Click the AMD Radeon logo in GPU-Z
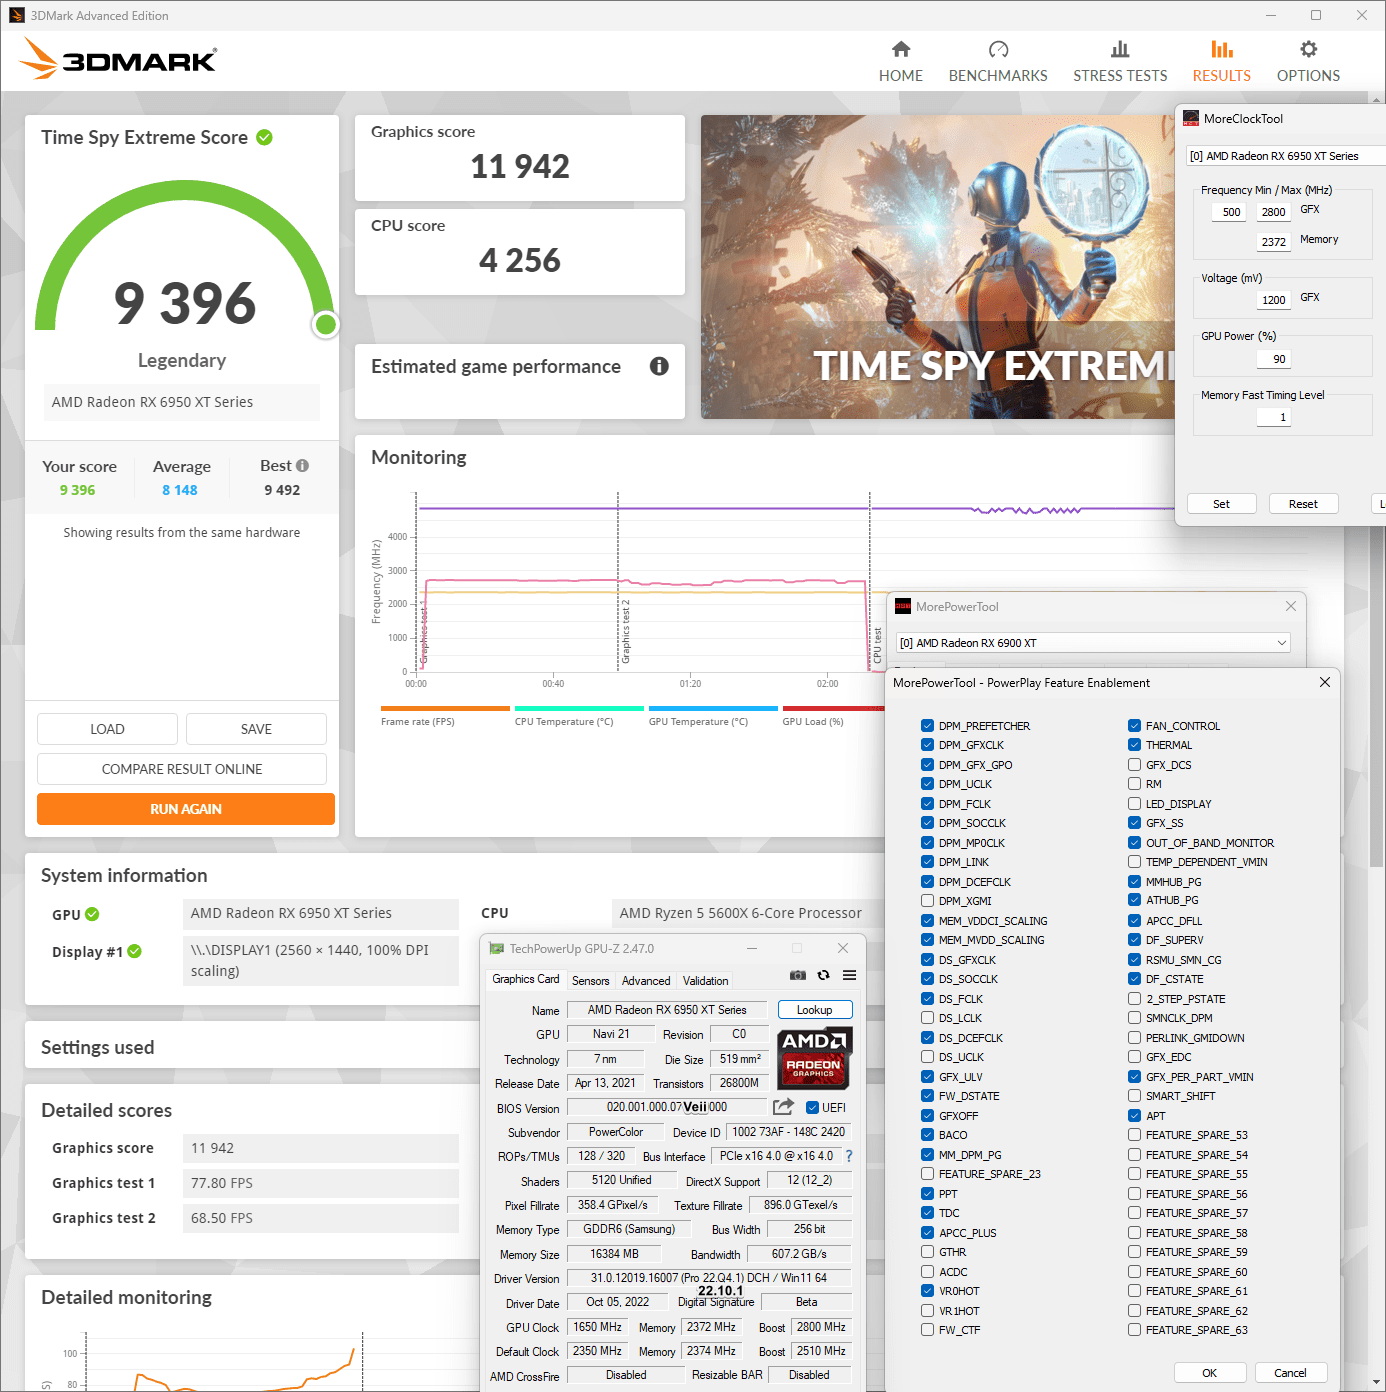Image resolution: width=1386 pixels, height=1392 pixels. coord(815,1058)
